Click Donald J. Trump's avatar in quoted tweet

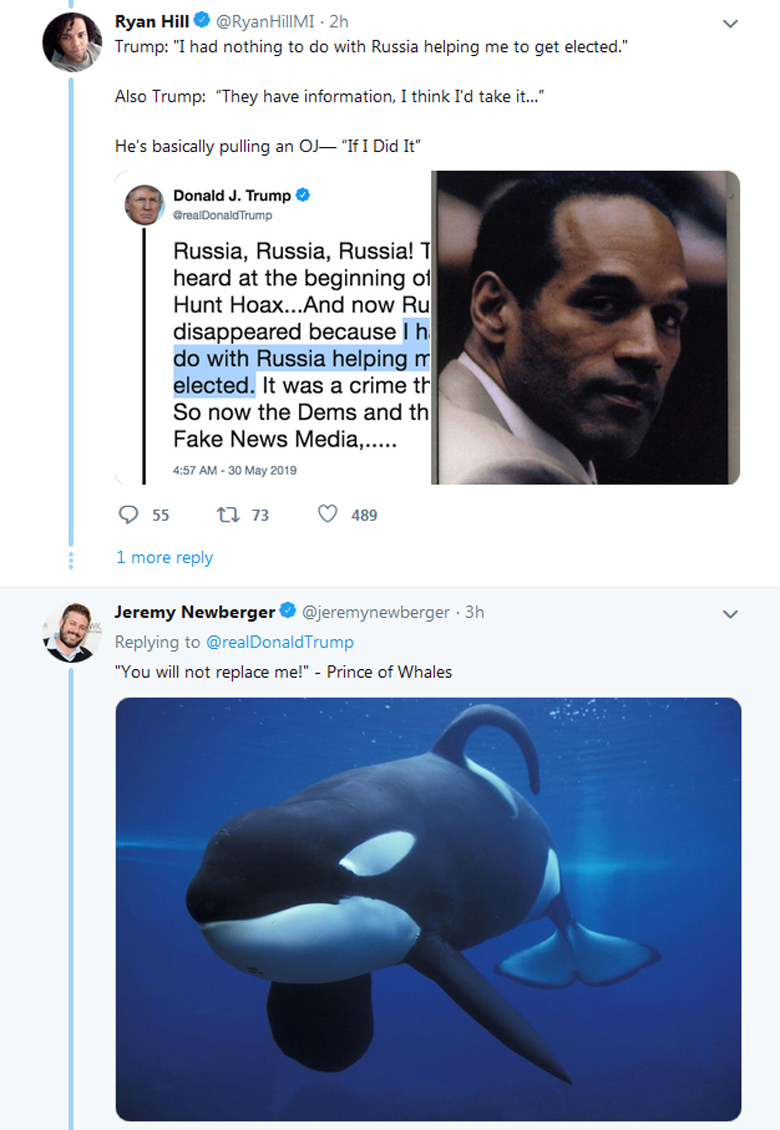[x=144, y=204]
